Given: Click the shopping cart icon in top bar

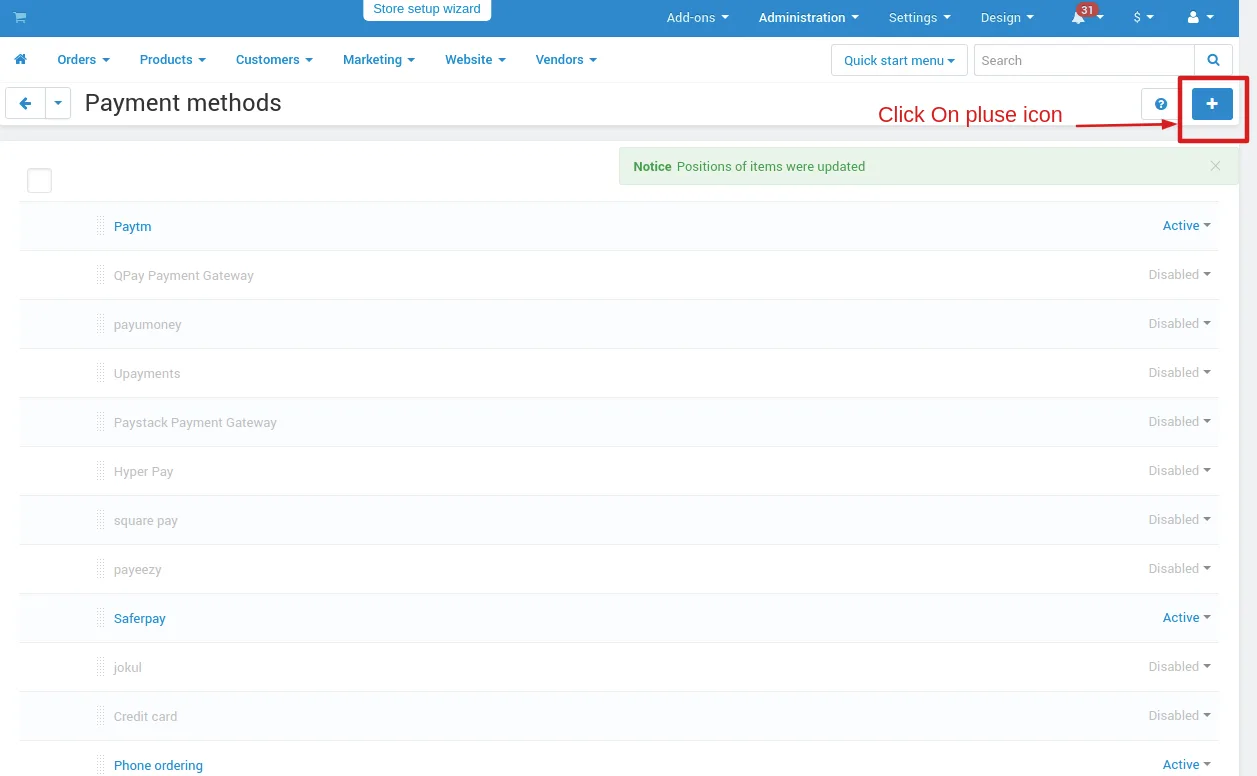Looking at the screenshot, I should 20,18.
